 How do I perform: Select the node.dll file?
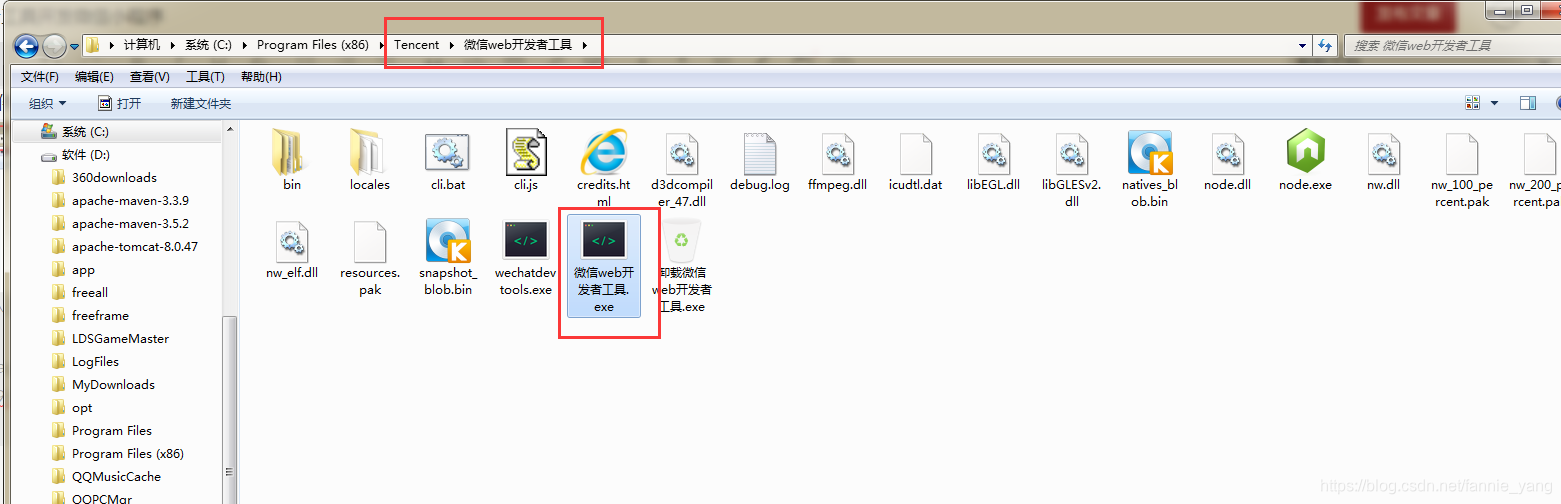point(1227,159)
